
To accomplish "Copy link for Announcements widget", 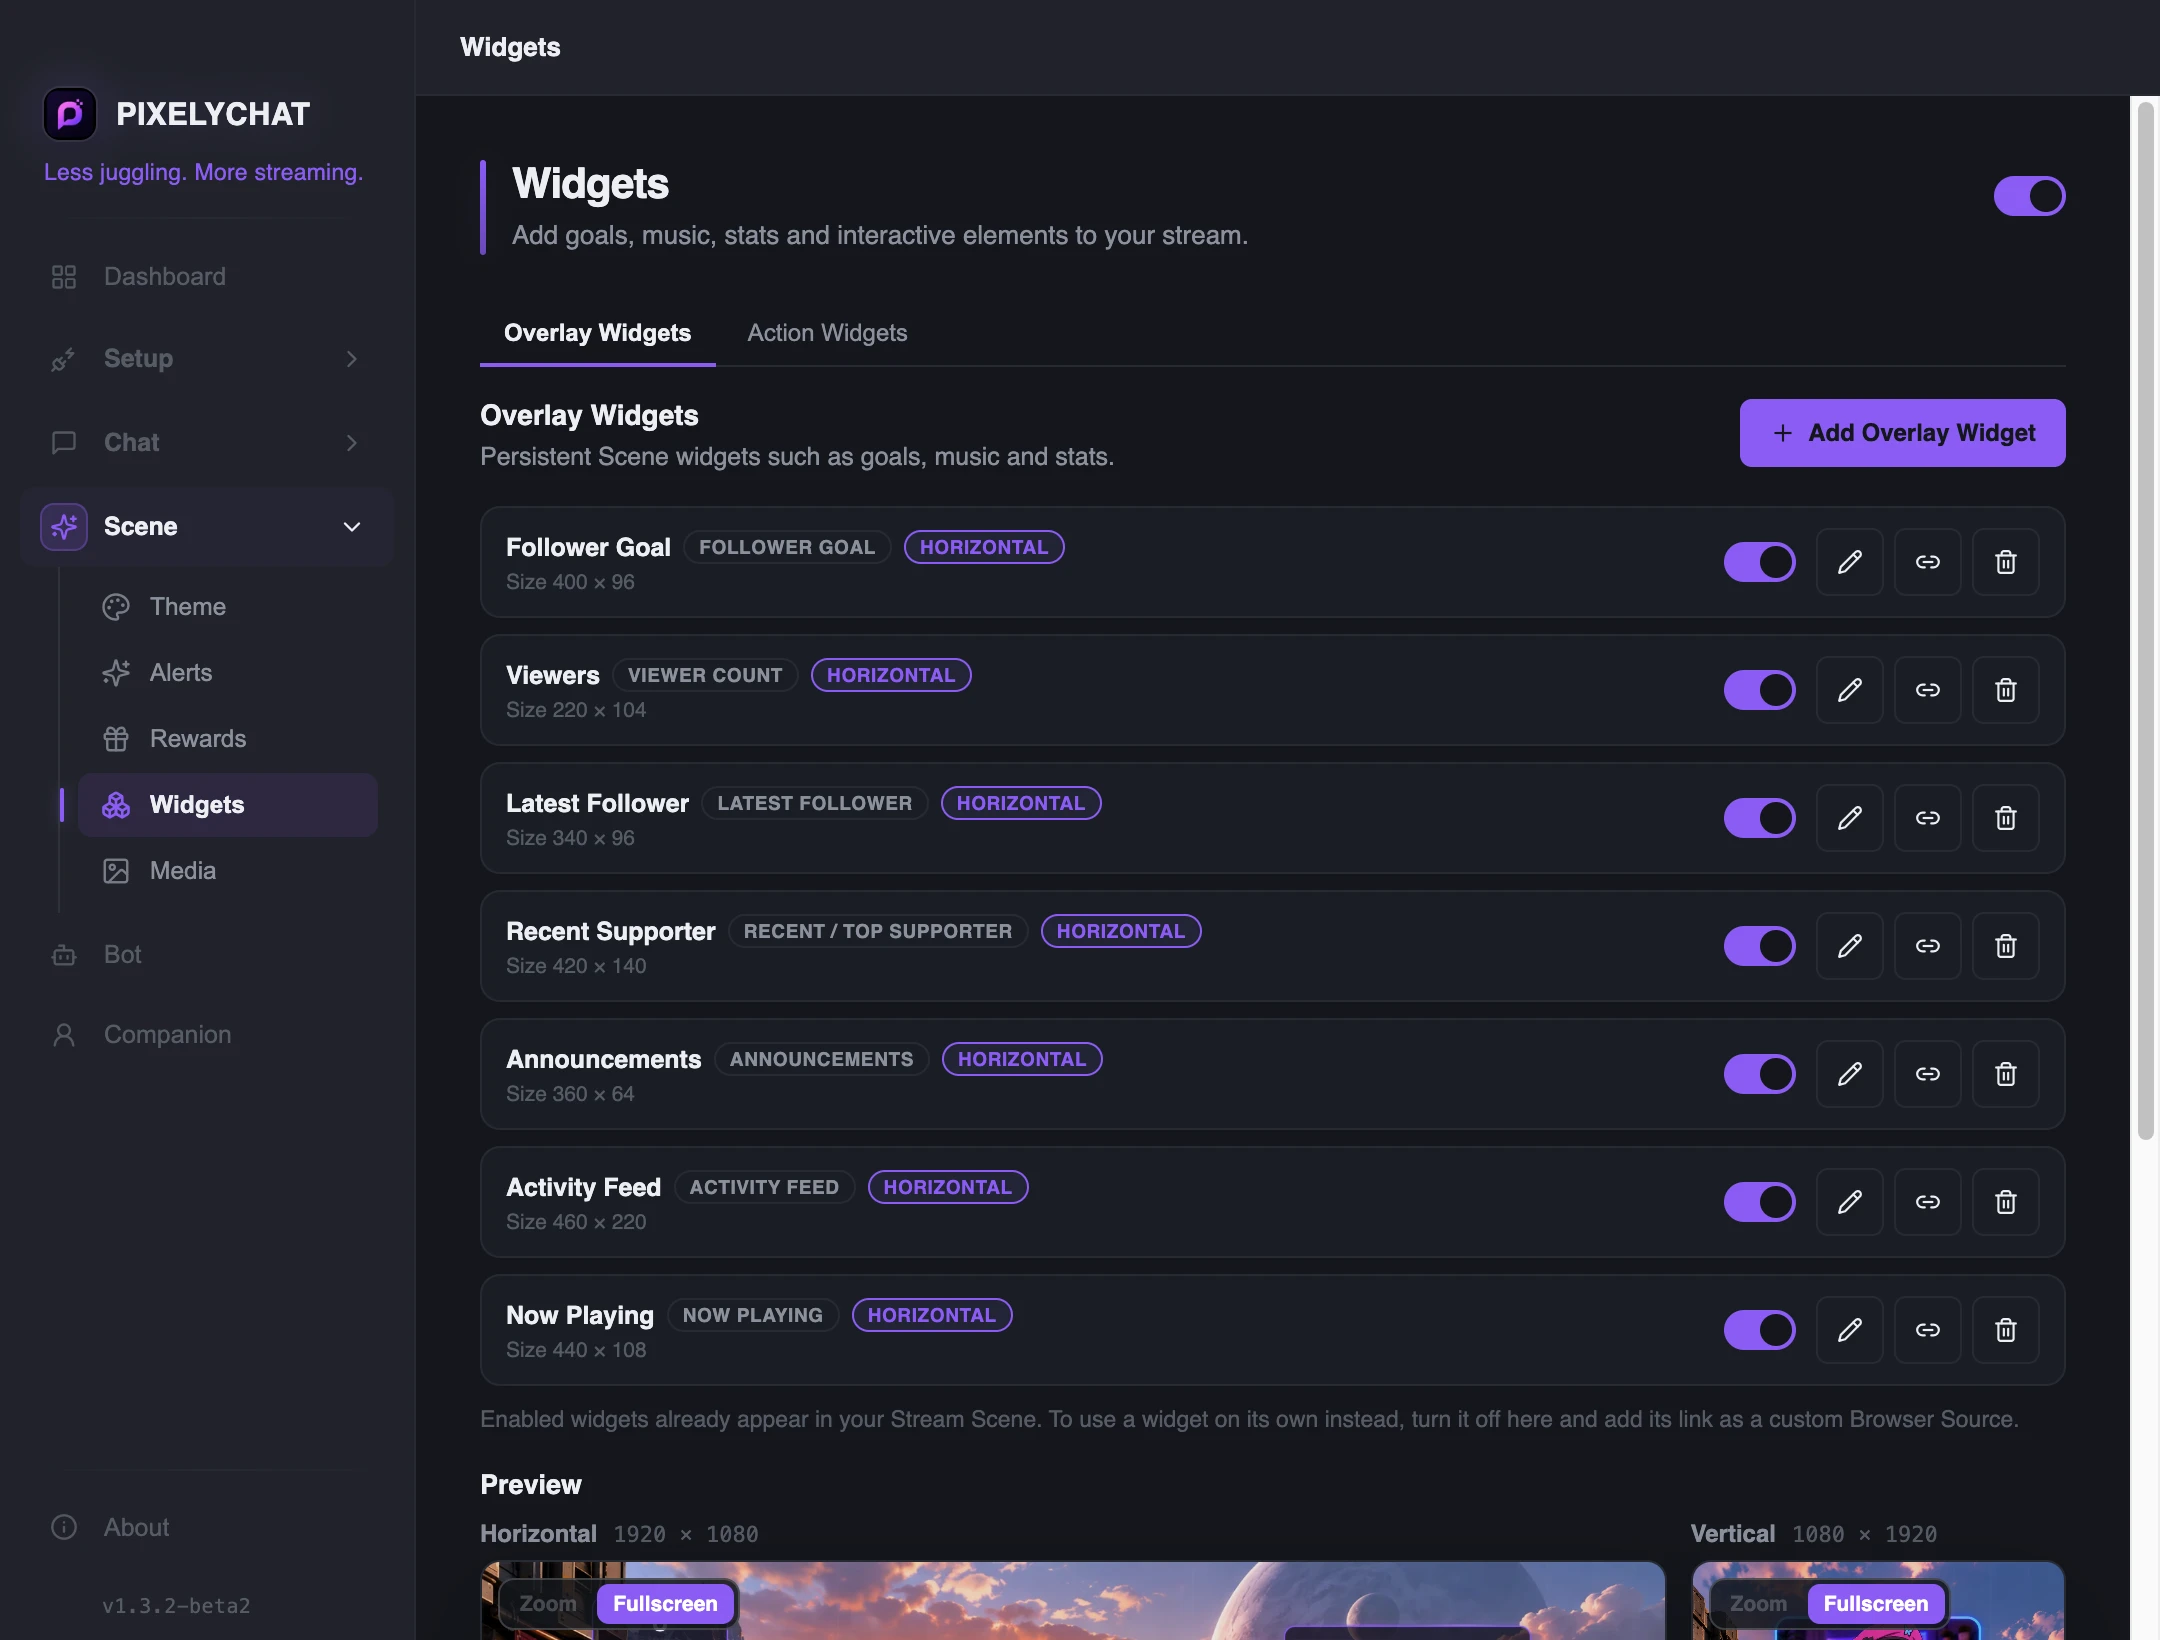I will click(x=1927, y=1074).
